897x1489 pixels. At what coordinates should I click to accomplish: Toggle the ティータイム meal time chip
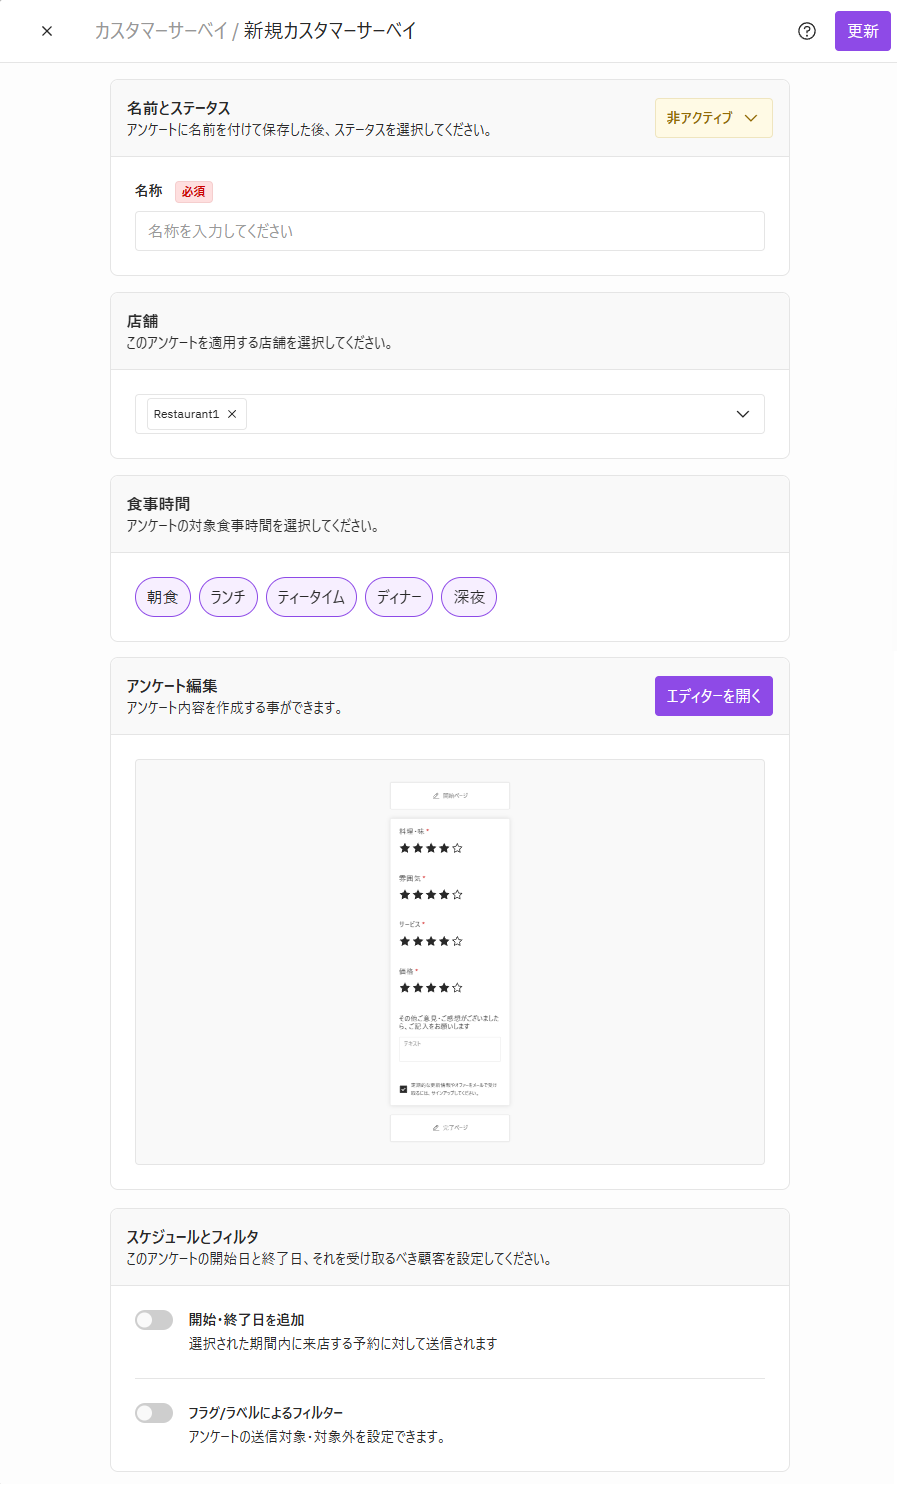pyautogui.click(x=311, y=597)
